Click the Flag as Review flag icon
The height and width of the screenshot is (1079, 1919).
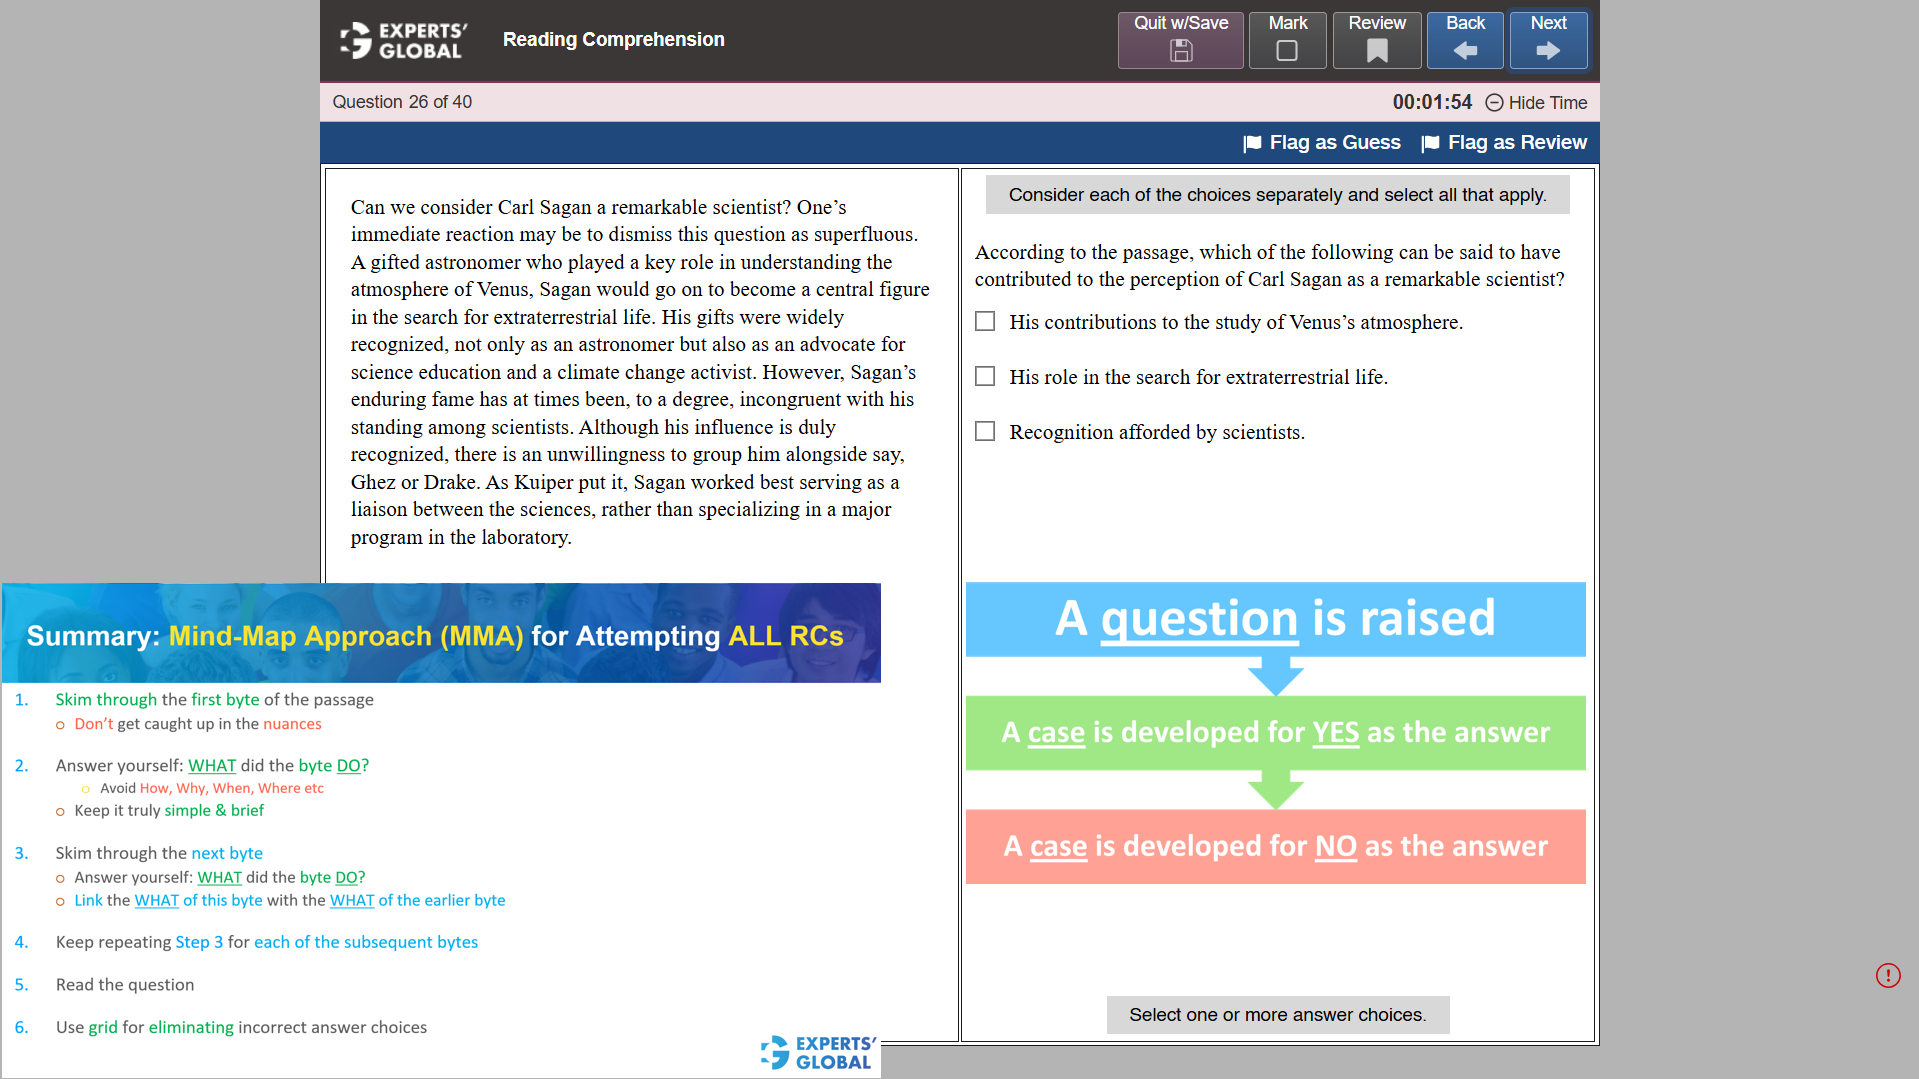(x=1431, y=142)
